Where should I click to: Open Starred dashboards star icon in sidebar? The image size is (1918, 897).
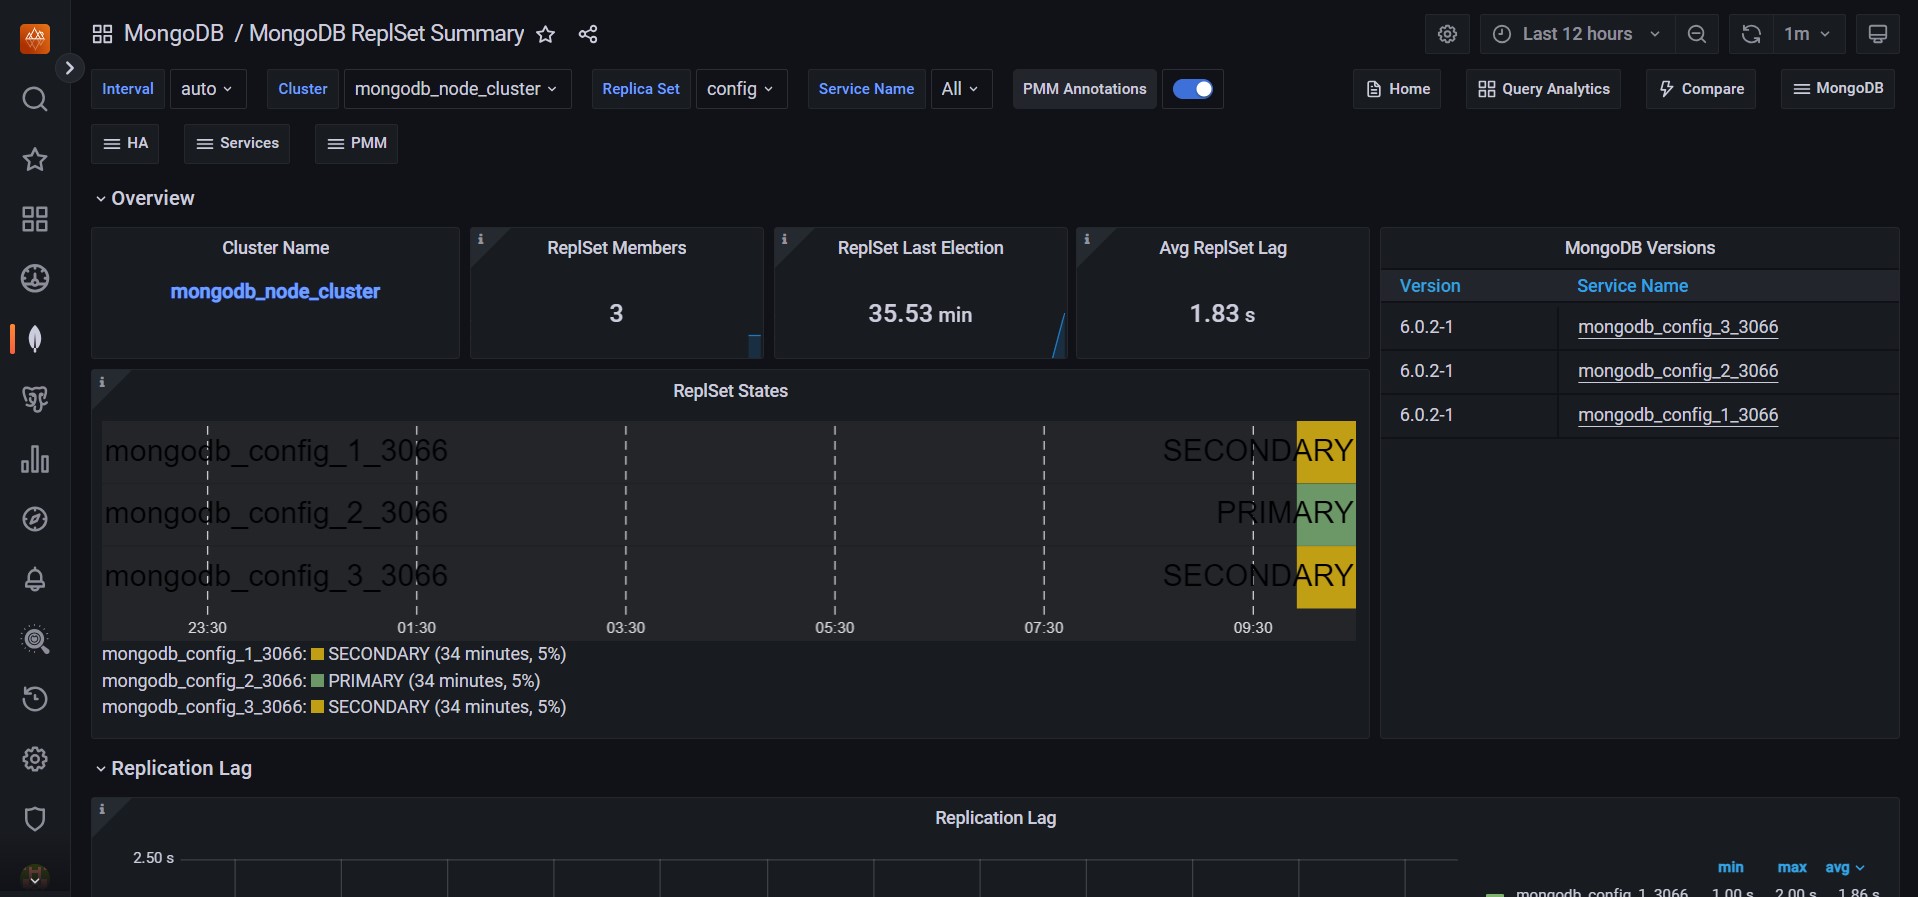[x=35, y=159]
